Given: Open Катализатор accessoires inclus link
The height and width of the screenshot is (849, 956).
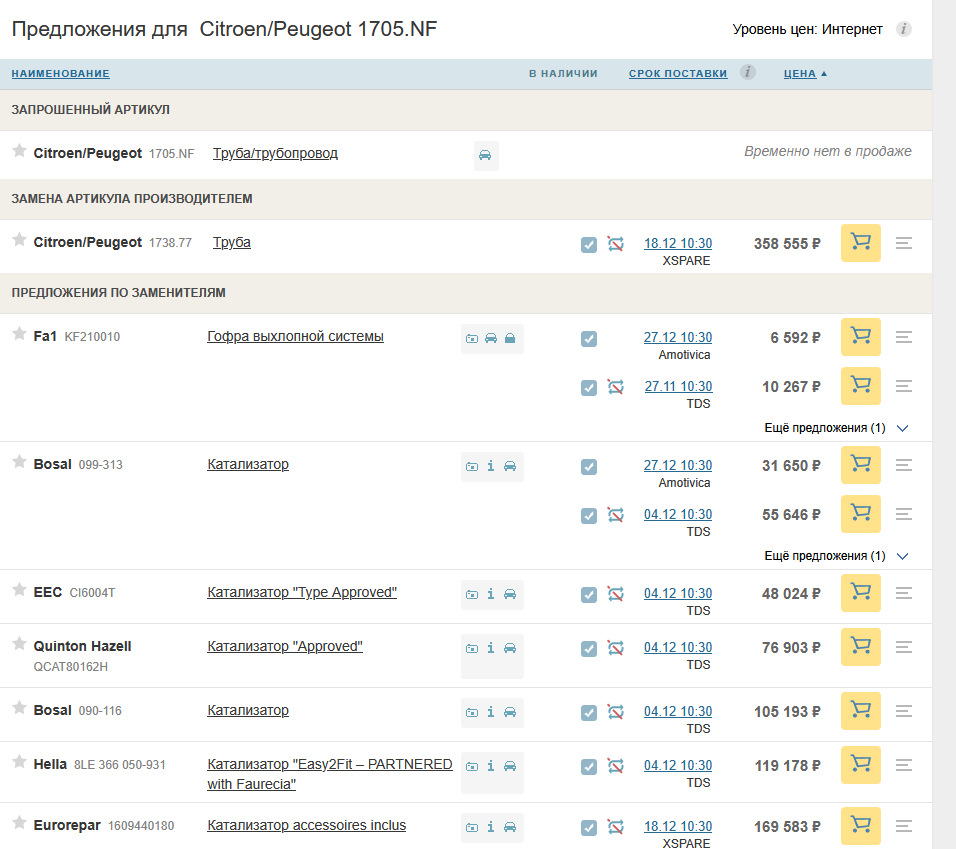Looking at the screenshot, I should click(306, 825).
